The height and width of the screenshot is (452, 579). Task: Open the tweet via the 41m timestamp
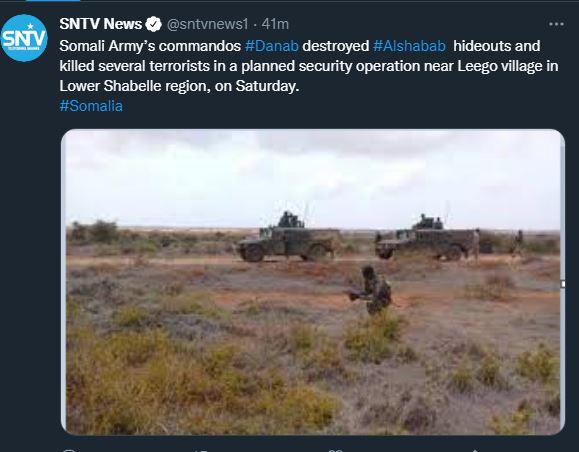[275, 24]
